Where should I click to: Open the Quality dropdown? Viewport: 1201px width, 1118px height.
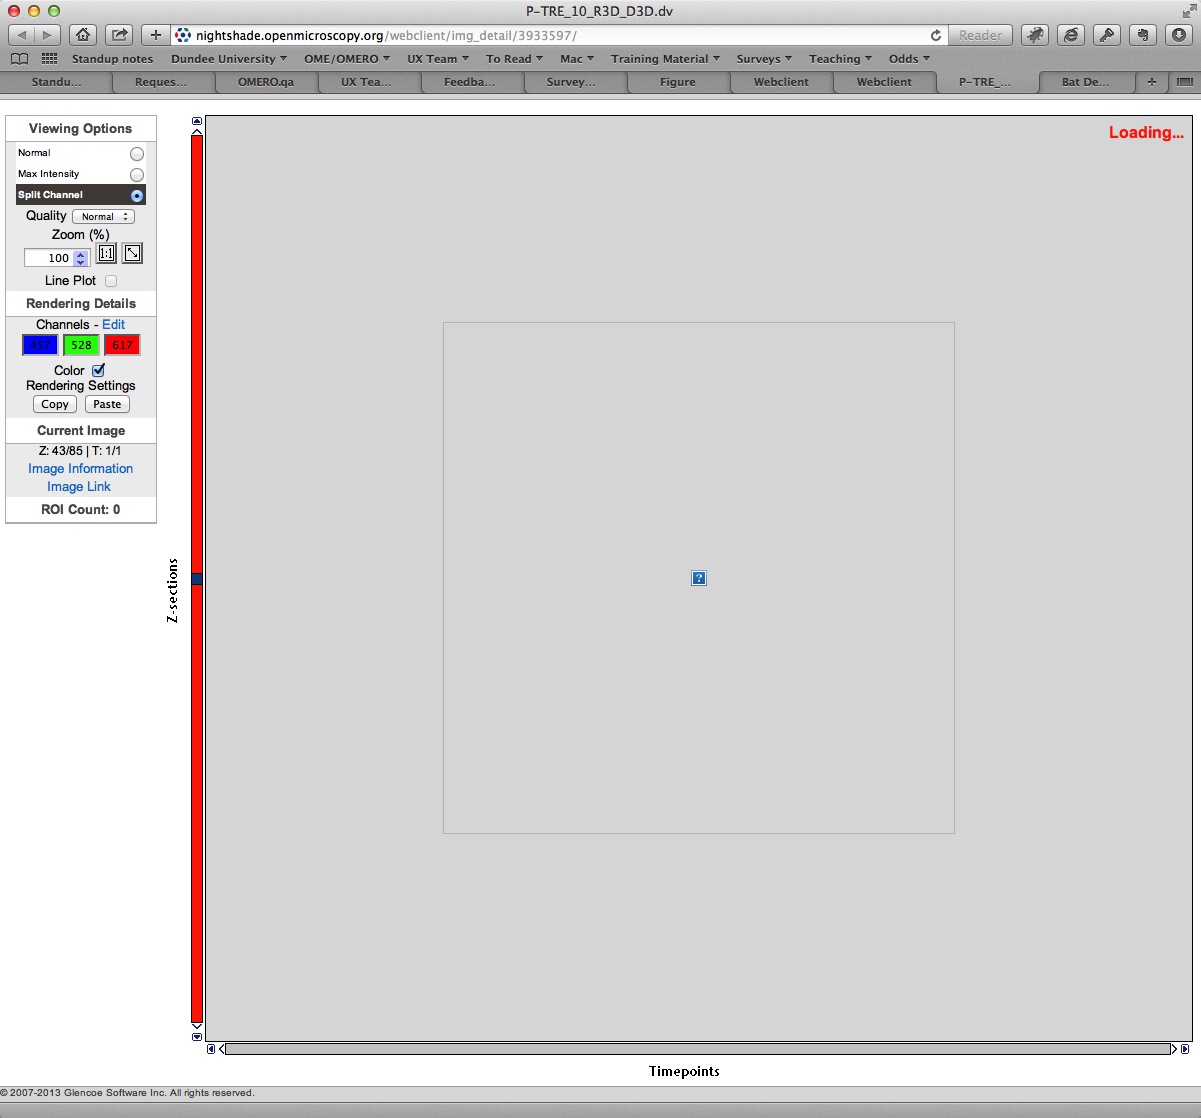tap(103, 217)
